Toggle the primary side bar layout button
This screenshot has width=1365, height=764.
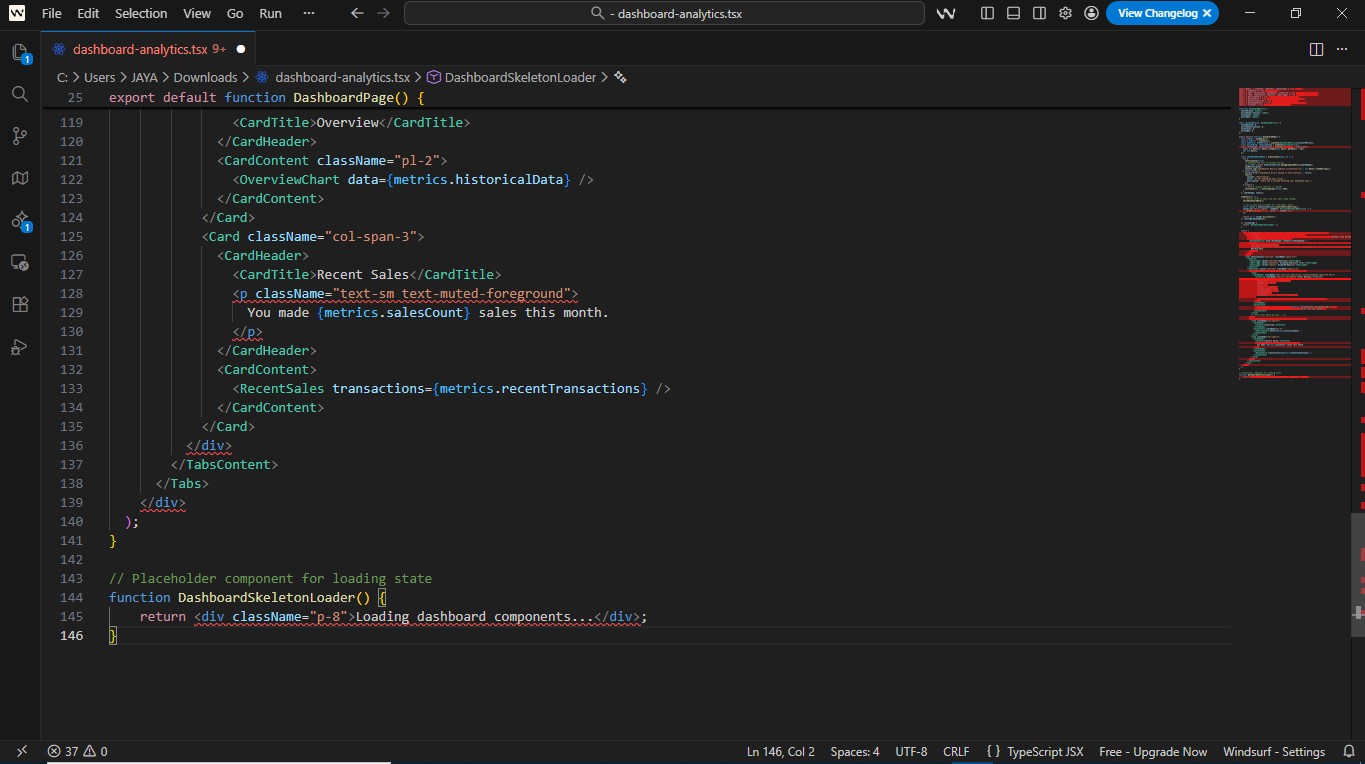pyautogui.click(x=988, y=13)
